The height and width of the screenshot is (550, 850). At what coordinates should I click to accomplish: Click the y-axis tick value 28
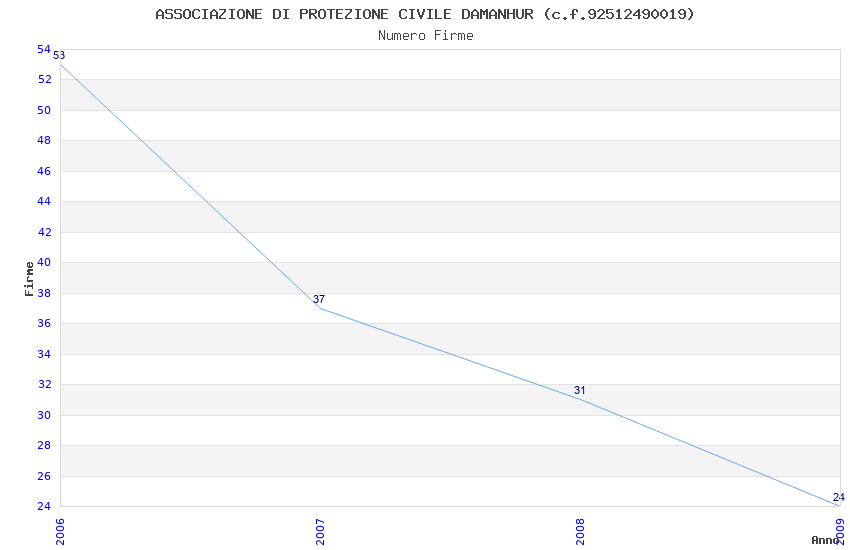tap(44, 445)
